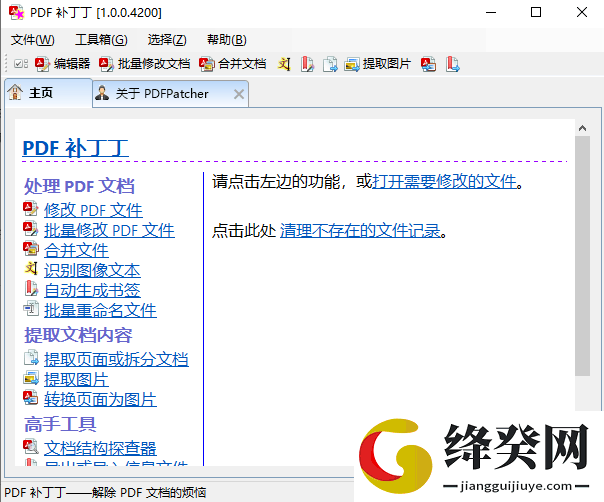Click the icon beside sidebar 提取图片 link
Screen dimensions: 604x502
tap(31, 378)
